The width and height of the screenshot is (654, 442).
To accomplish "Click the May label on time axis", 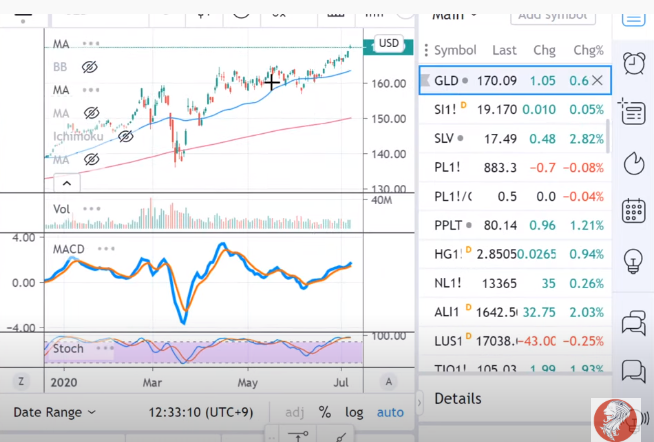I will (247, 382).
